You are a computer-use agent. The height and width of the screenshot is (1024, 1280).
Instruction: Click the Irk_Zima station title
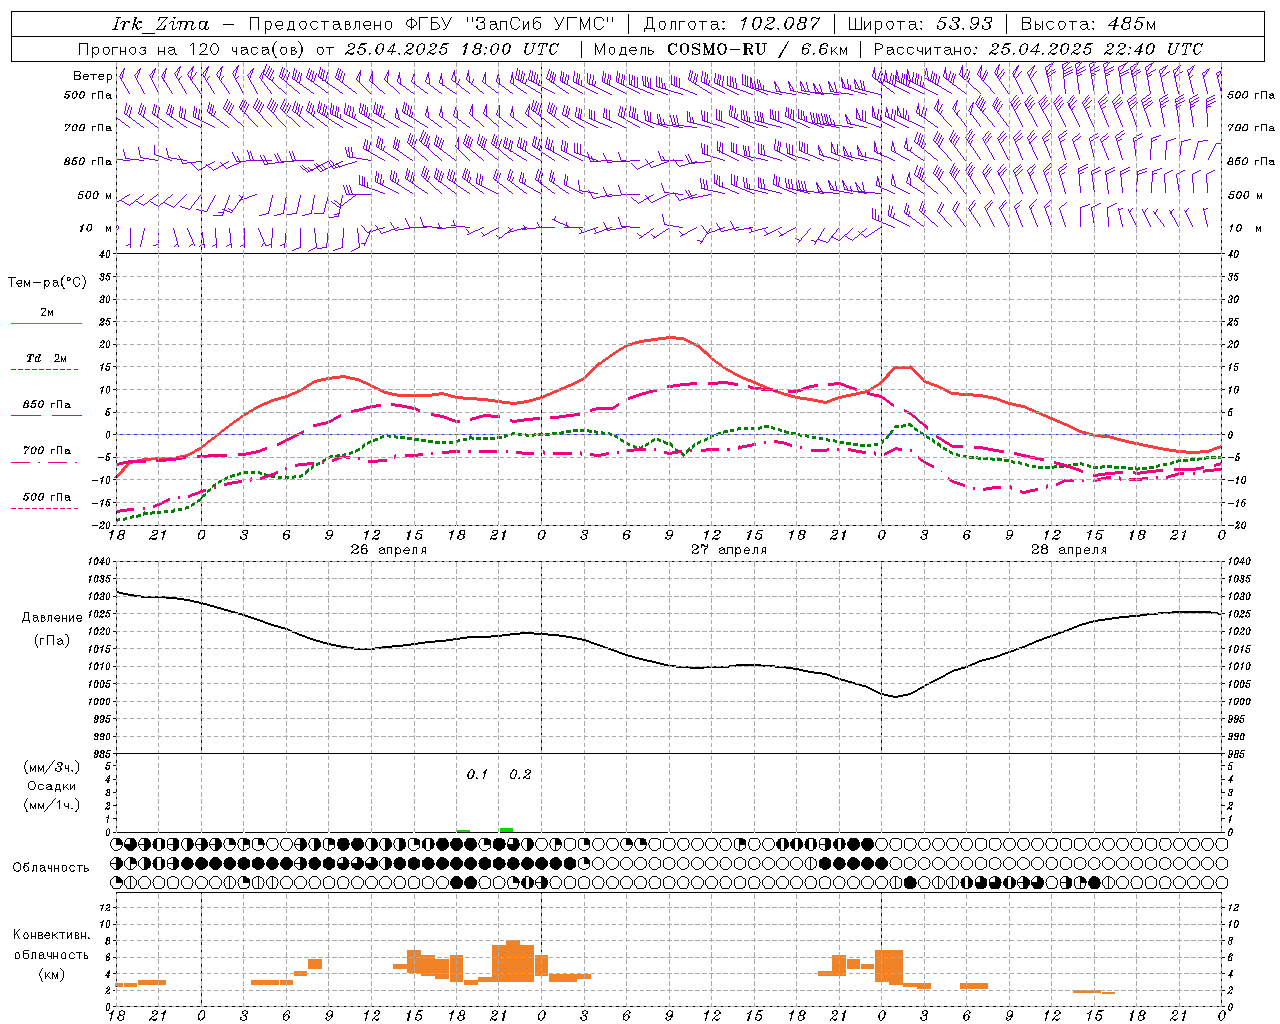click(161, 24)
